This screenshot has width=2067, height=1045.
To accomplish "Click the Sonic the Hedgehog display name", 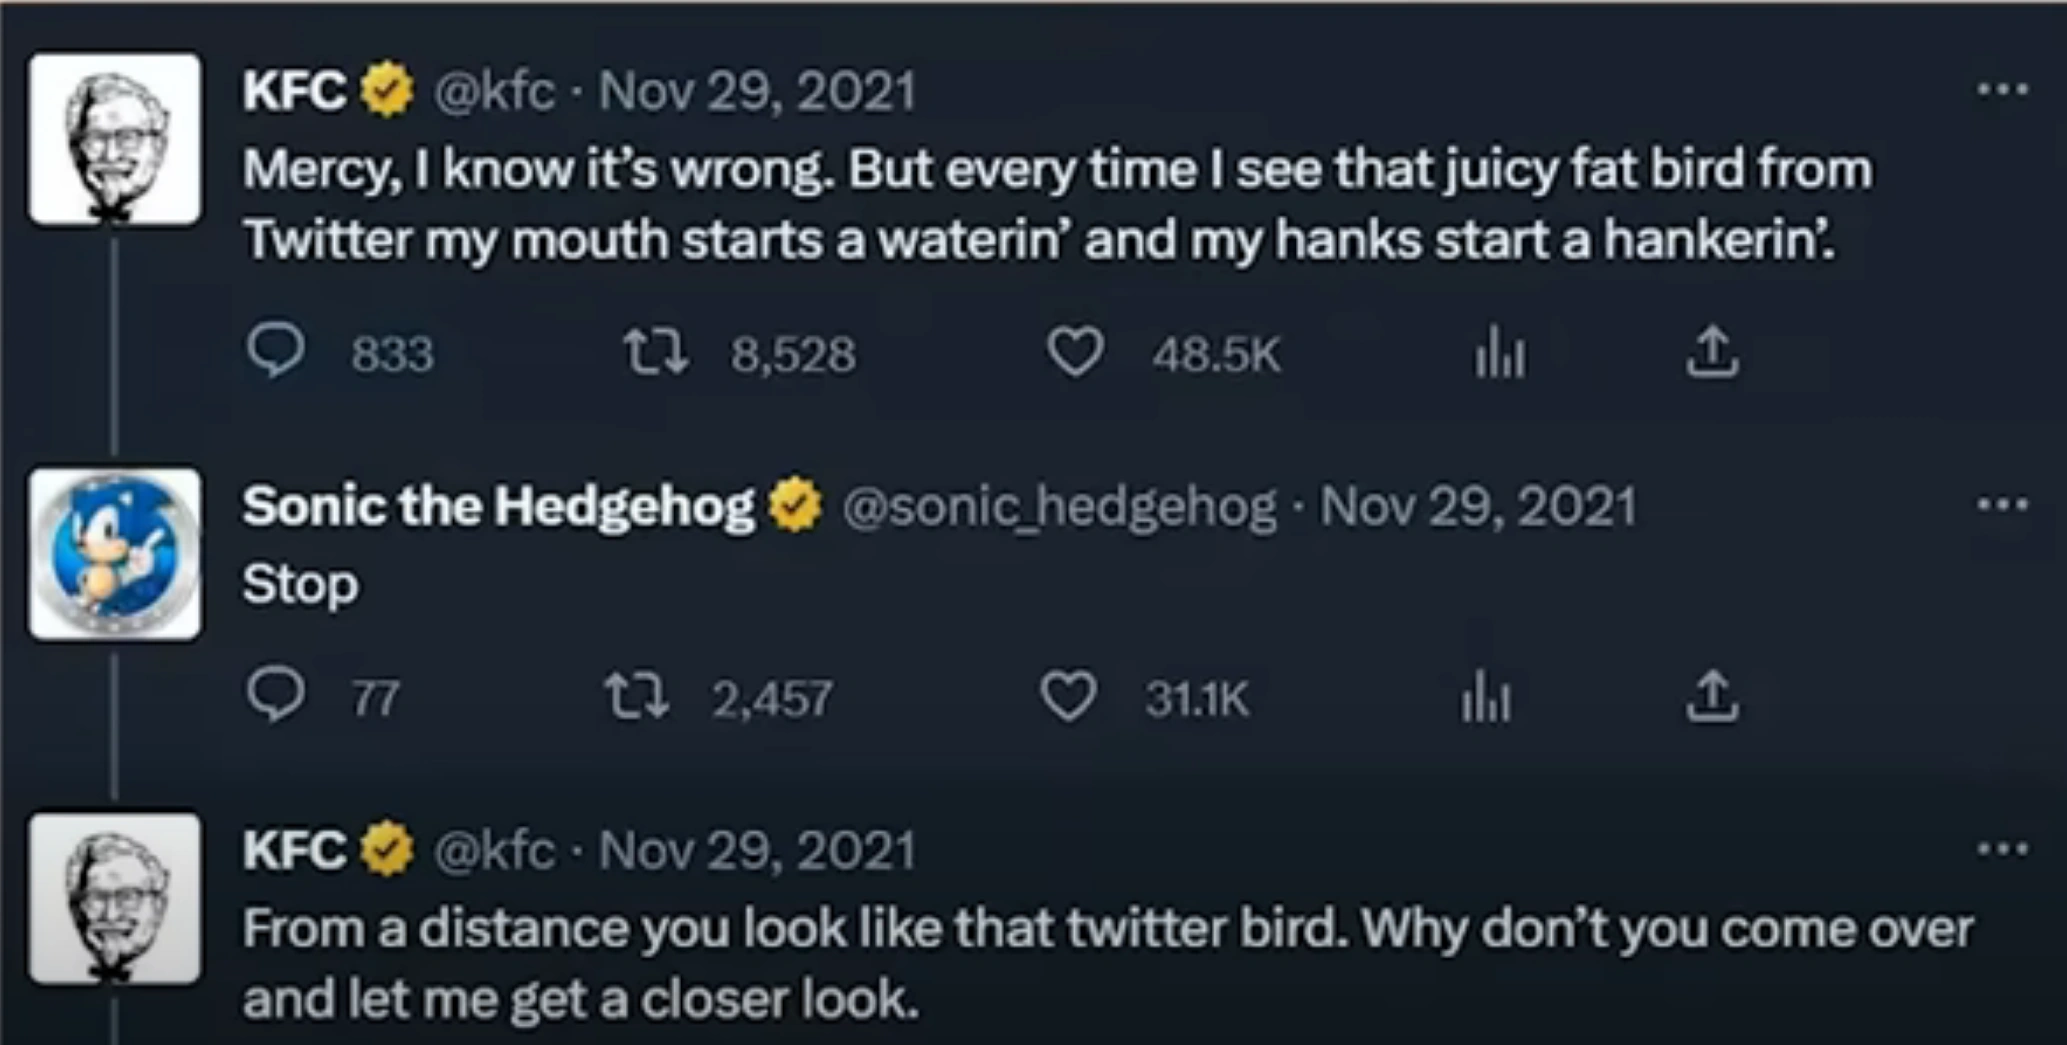I will (x=498, y=506).
